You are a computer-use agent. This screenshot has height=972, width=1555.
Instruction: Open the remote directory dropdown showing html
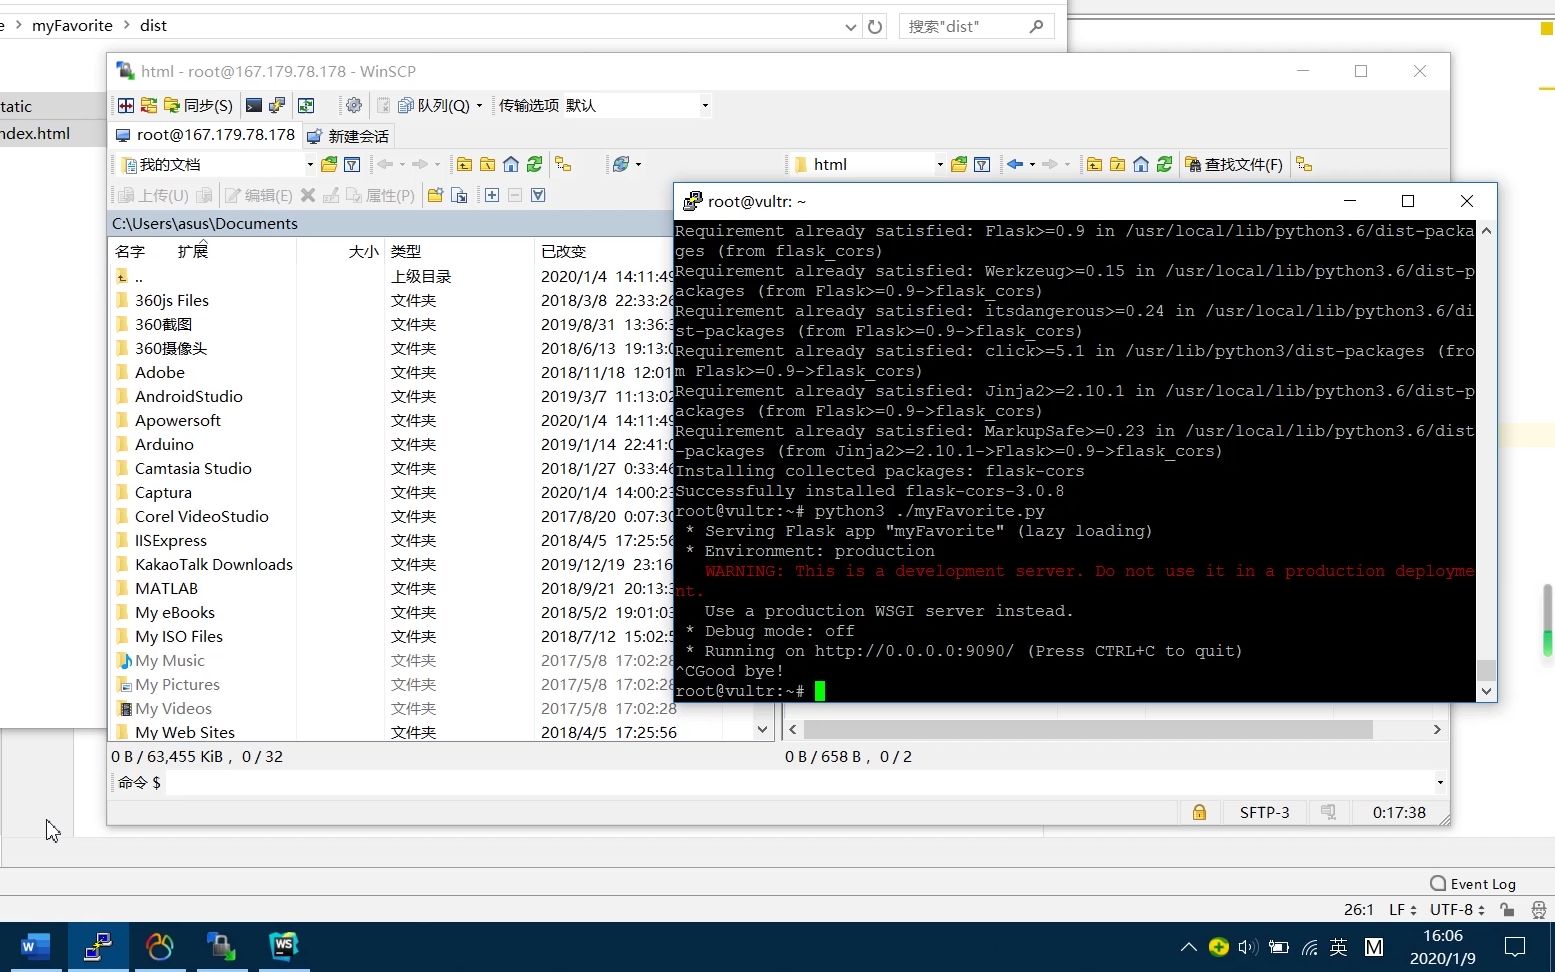point(867,164)
